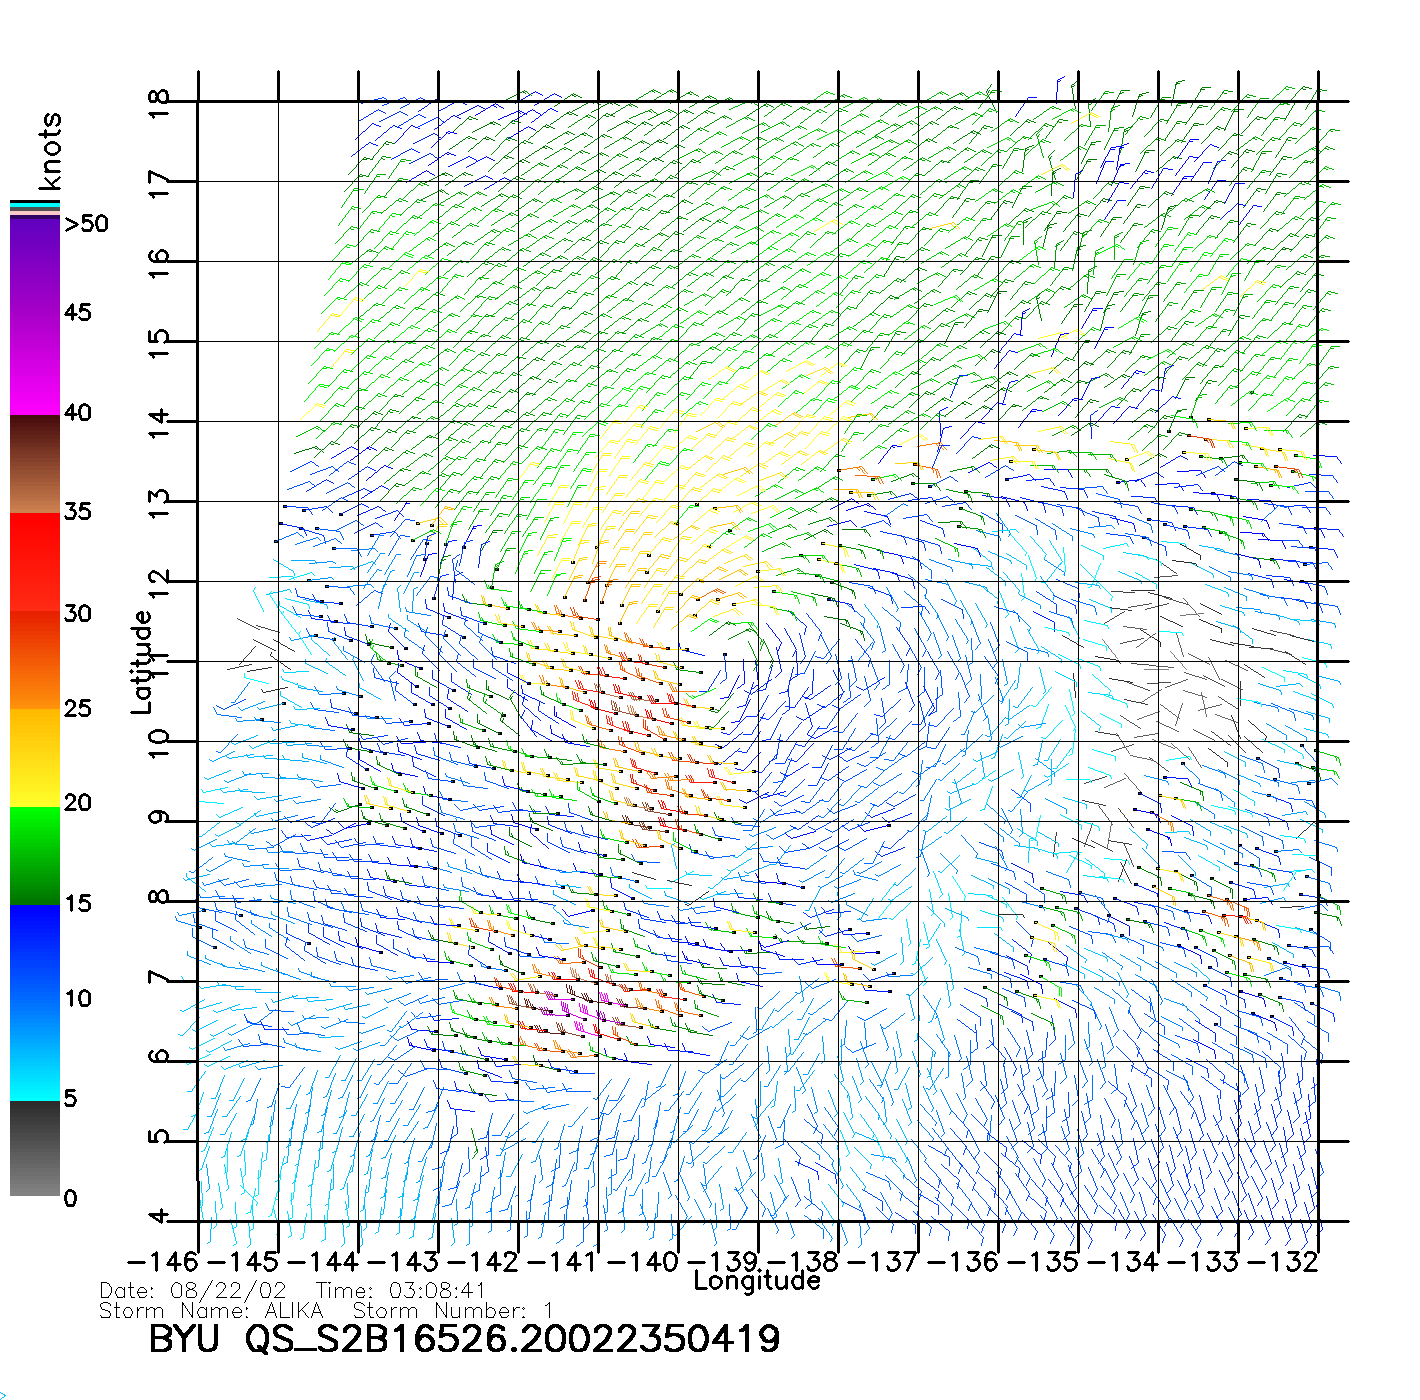Click latitude tick label '13'
The height and width of the screenshot is (1400, 1420).
click(159, 504)
